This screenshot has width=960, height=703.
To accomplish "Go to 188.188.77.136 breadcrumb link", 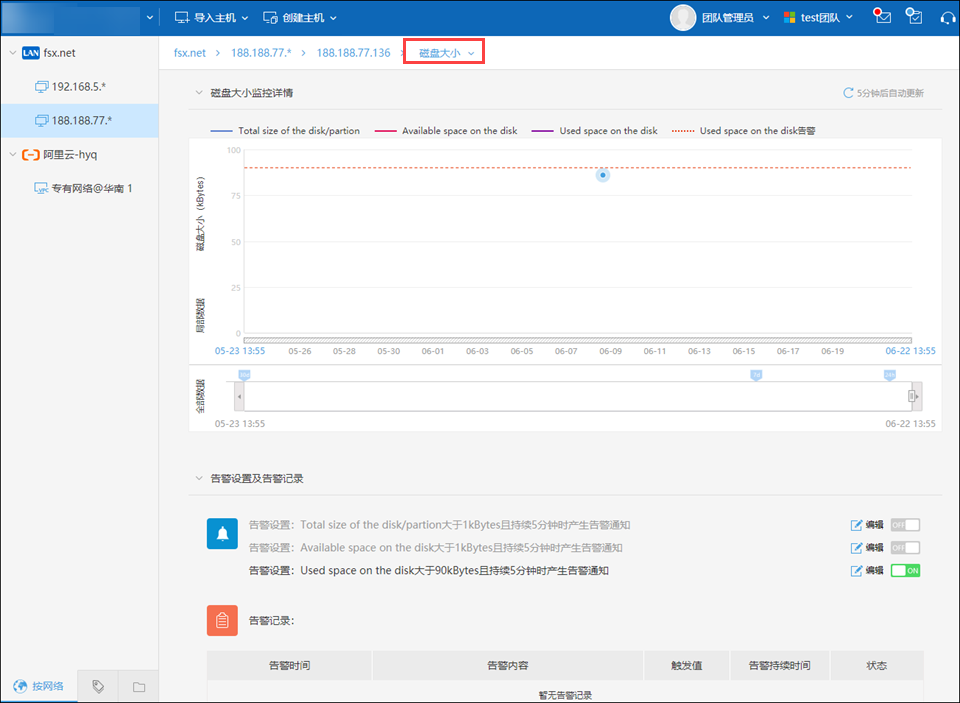I will [353, 52].
